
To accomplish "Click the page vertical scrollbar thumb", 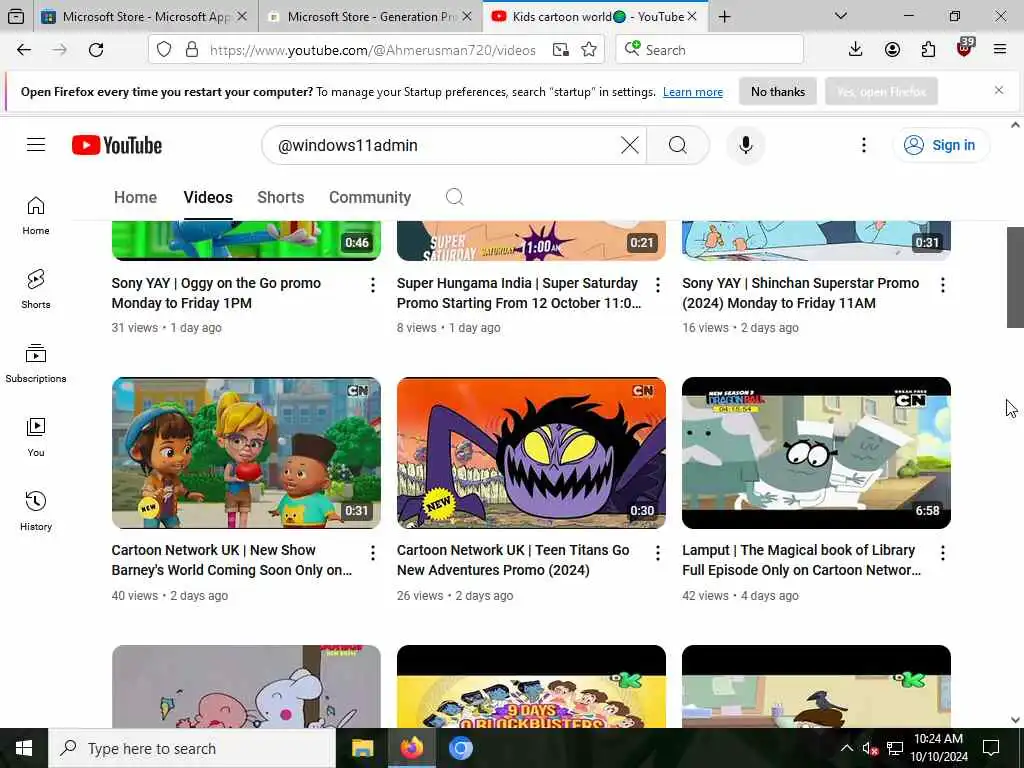I will pos(1014,277).
